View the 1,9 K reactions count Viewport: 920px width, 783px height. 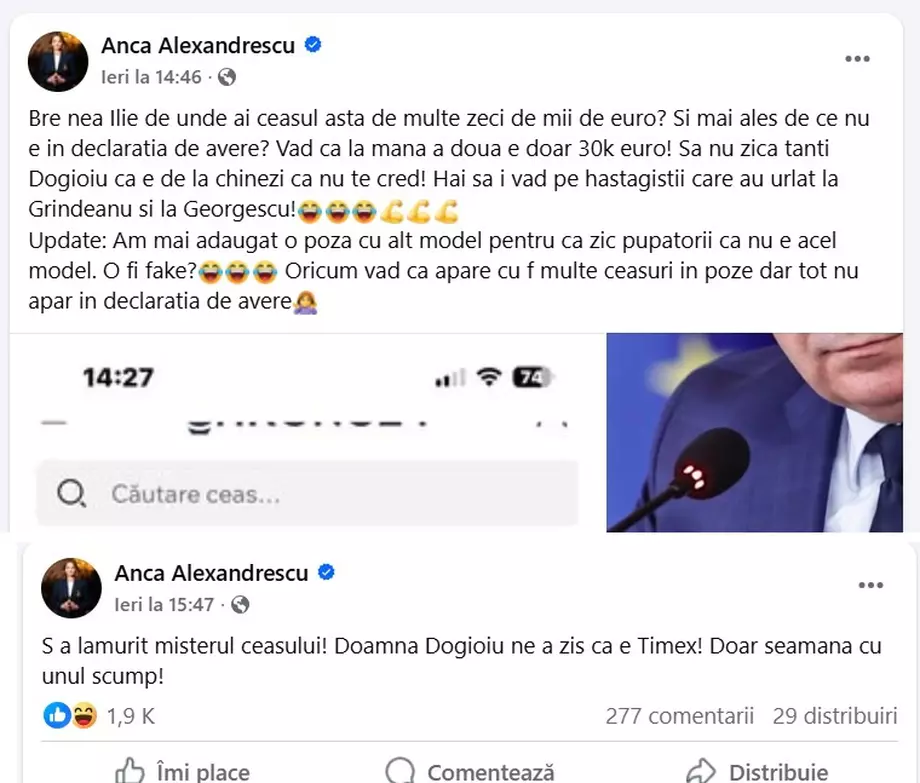tap(131, 716)
